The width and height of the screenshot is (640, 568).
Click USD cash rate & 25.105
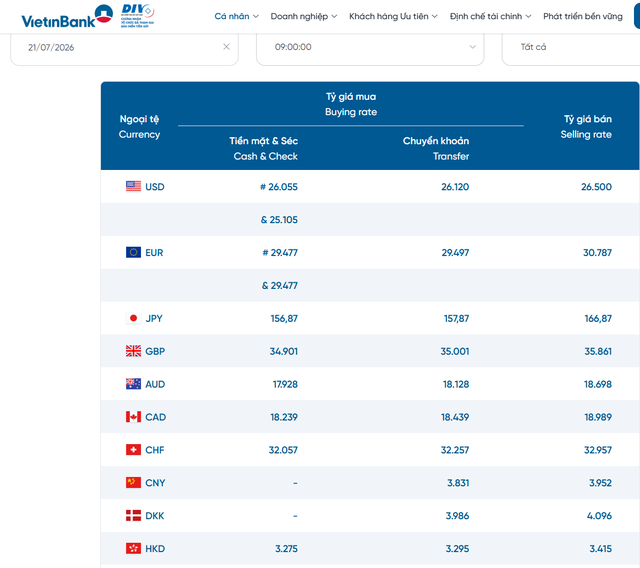coord(280,220)
